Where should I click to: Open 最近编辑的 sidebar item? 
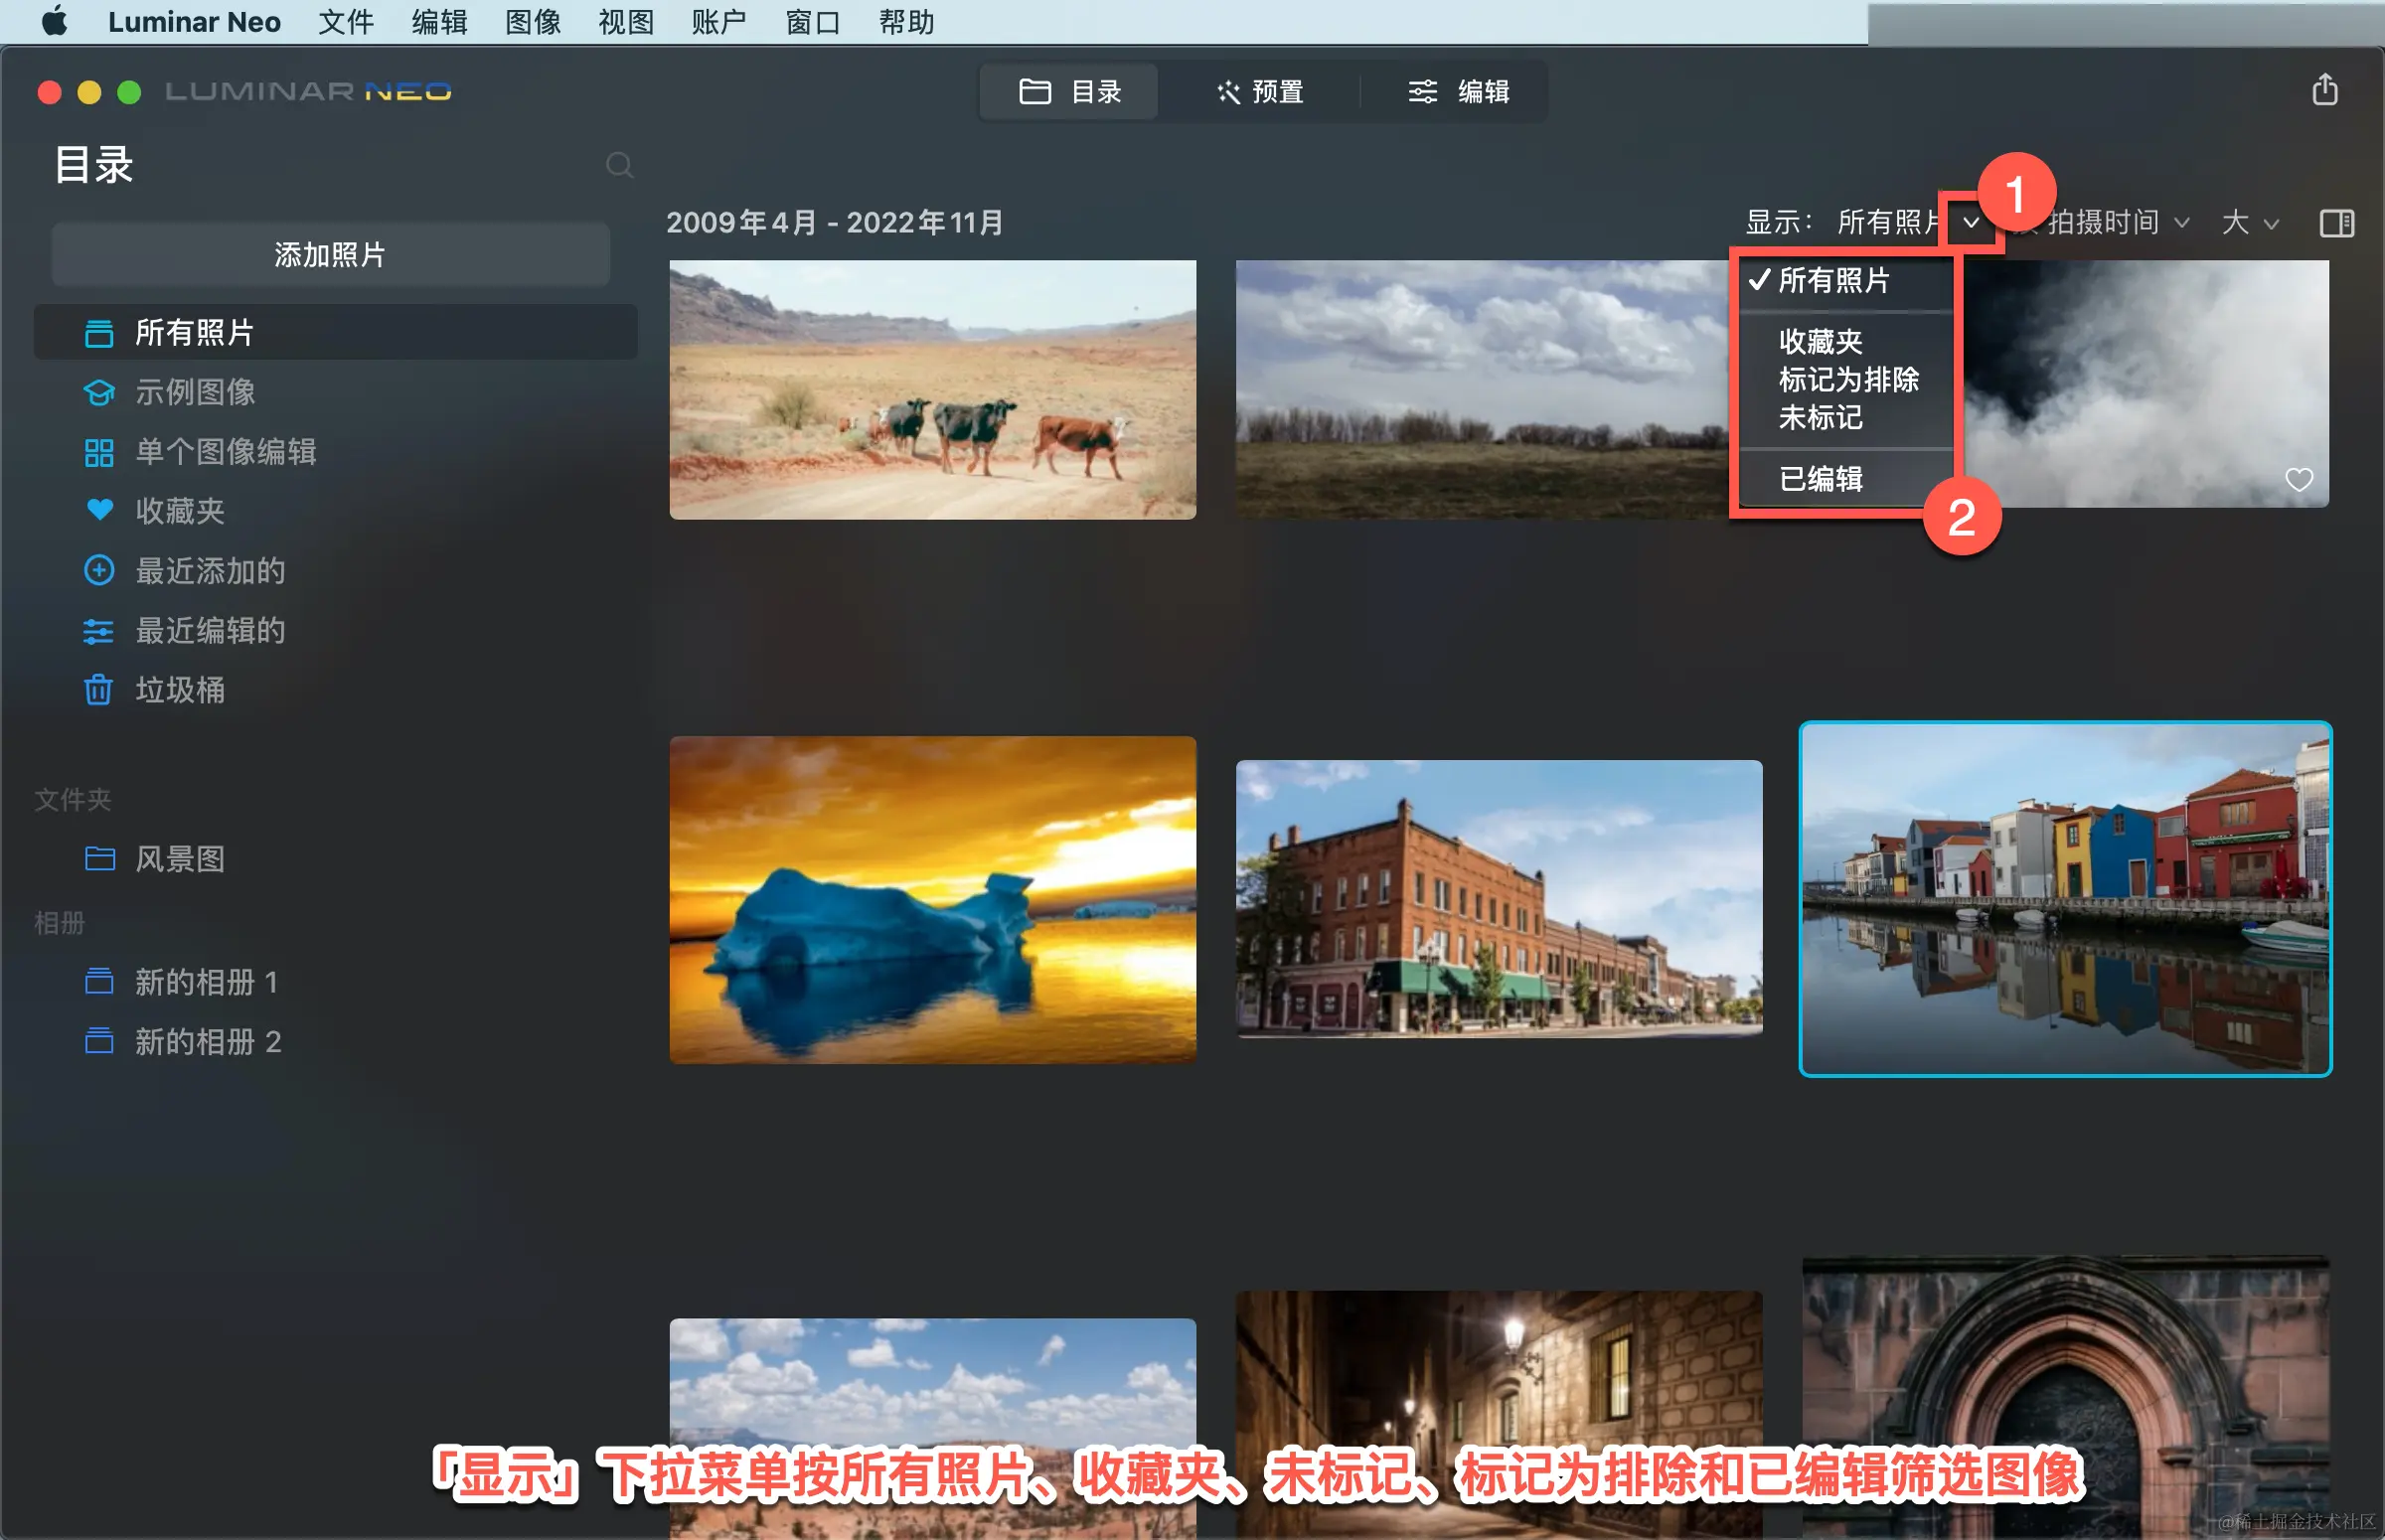pyautogui.click(x=210, y=631)
